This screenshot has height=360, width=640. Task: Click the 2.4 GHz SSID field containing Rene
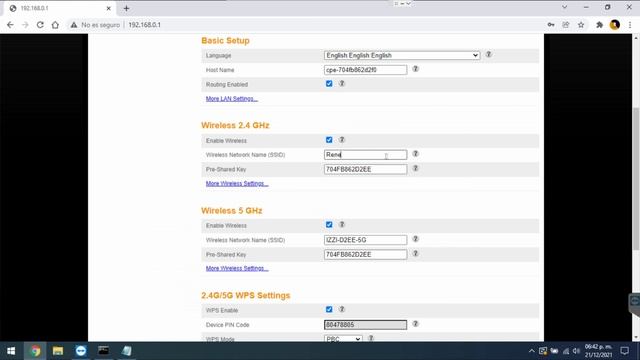click(x=365, y=155)
